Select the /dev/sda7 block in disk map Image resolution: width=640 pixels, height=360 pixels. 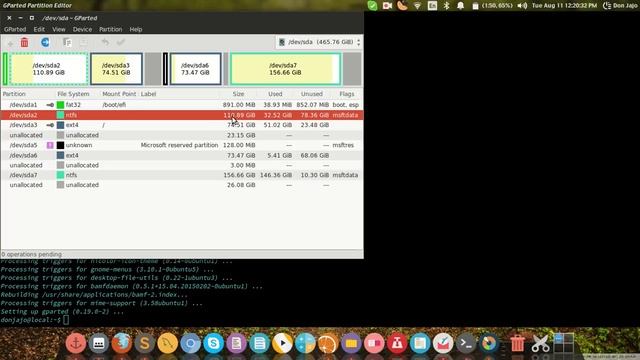coord(285,69)
